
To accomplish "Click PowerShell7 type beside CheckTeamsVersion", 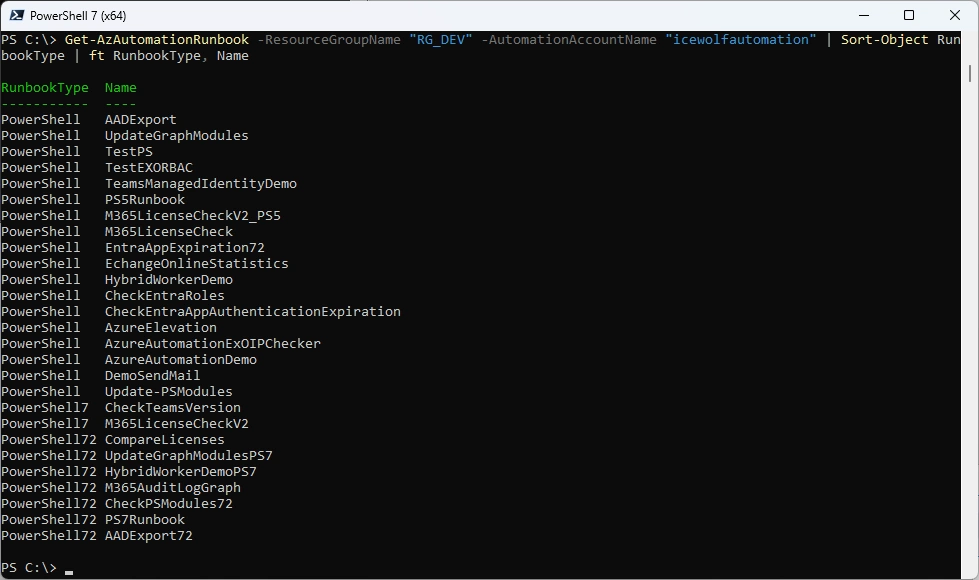I will point(45,408).
